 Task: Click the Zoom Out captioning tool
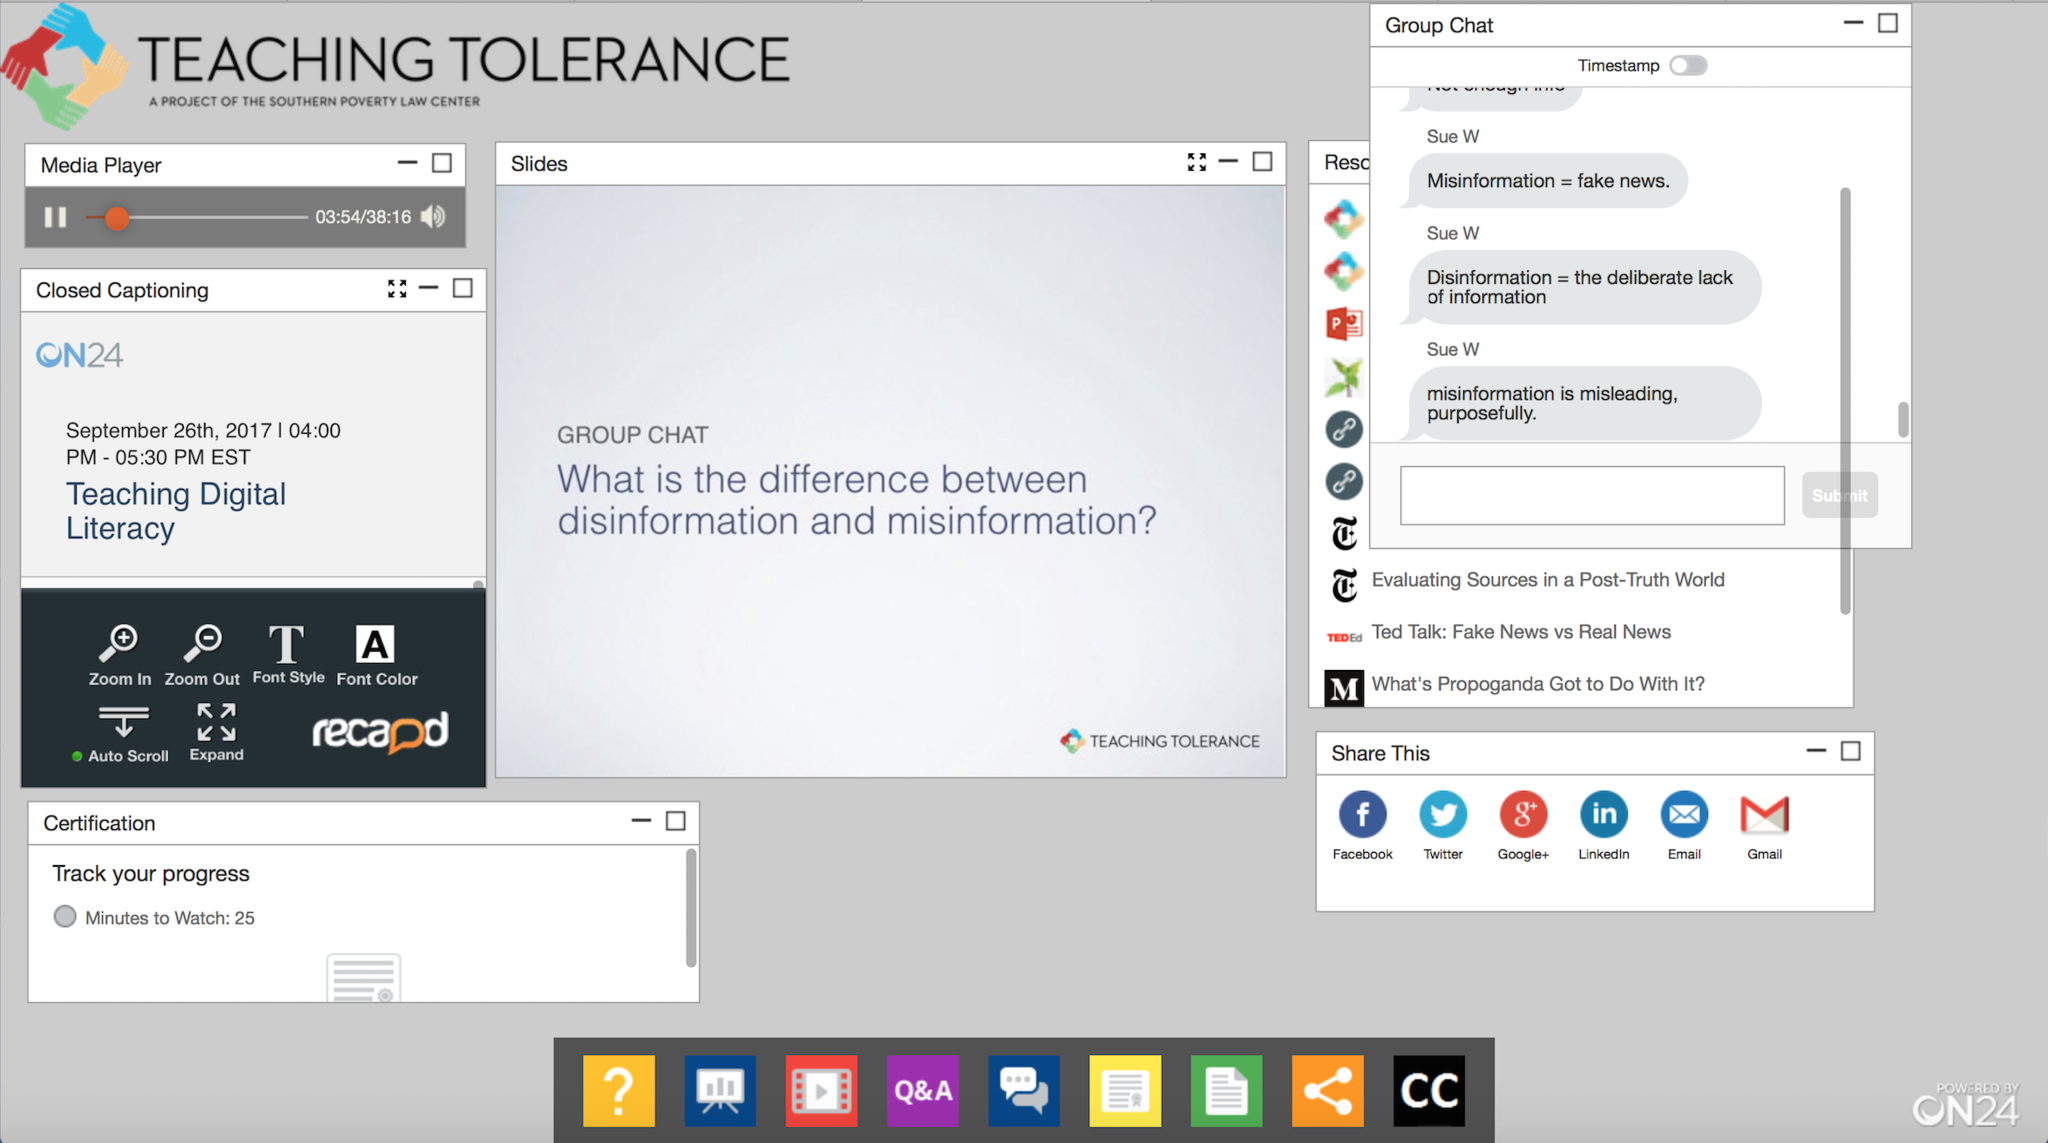pos(202,655)
